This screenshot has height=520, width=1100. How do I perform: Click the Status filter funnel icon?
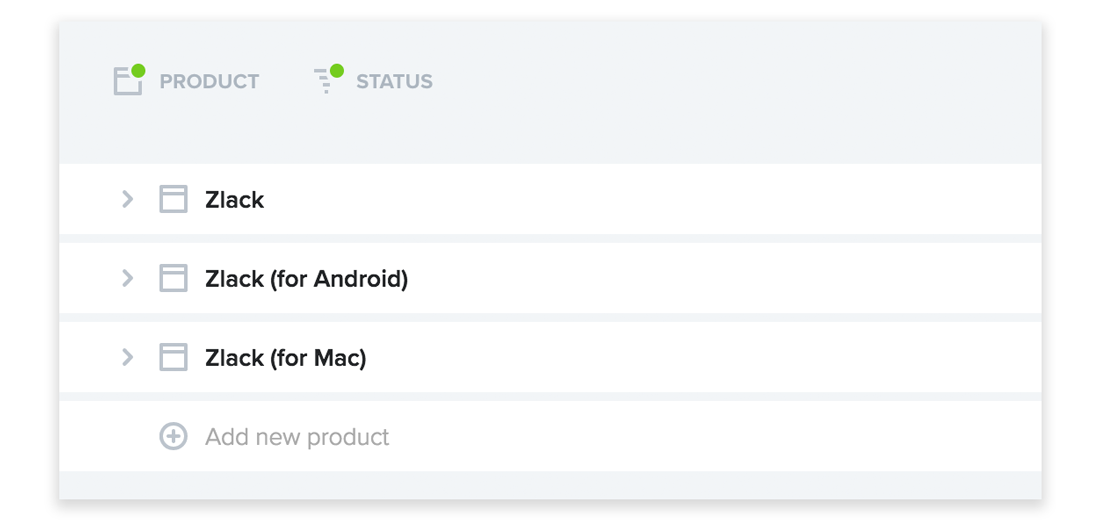(x=325, y=81)
